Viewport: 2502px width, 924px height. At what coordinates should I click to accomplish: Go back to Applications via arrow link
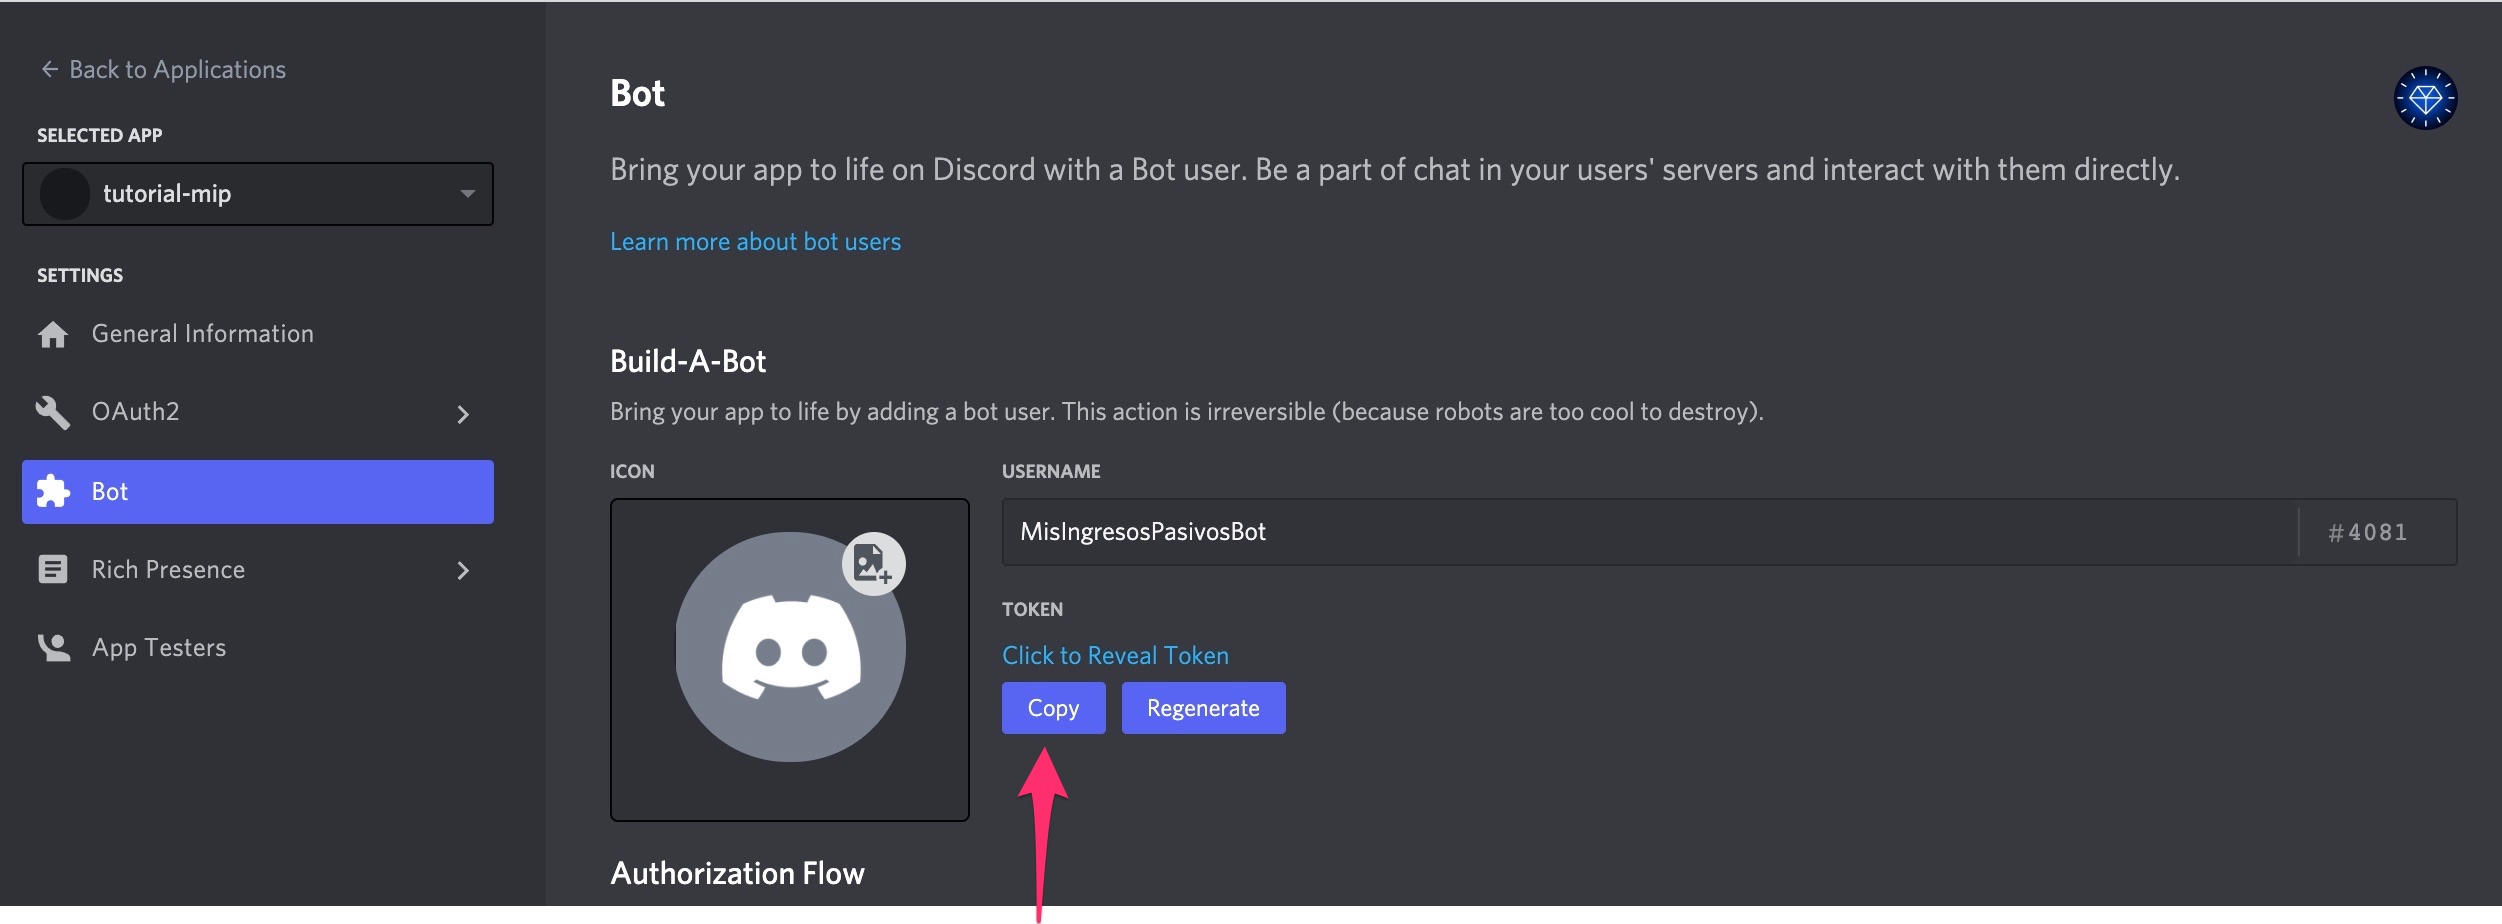(162, 69)
